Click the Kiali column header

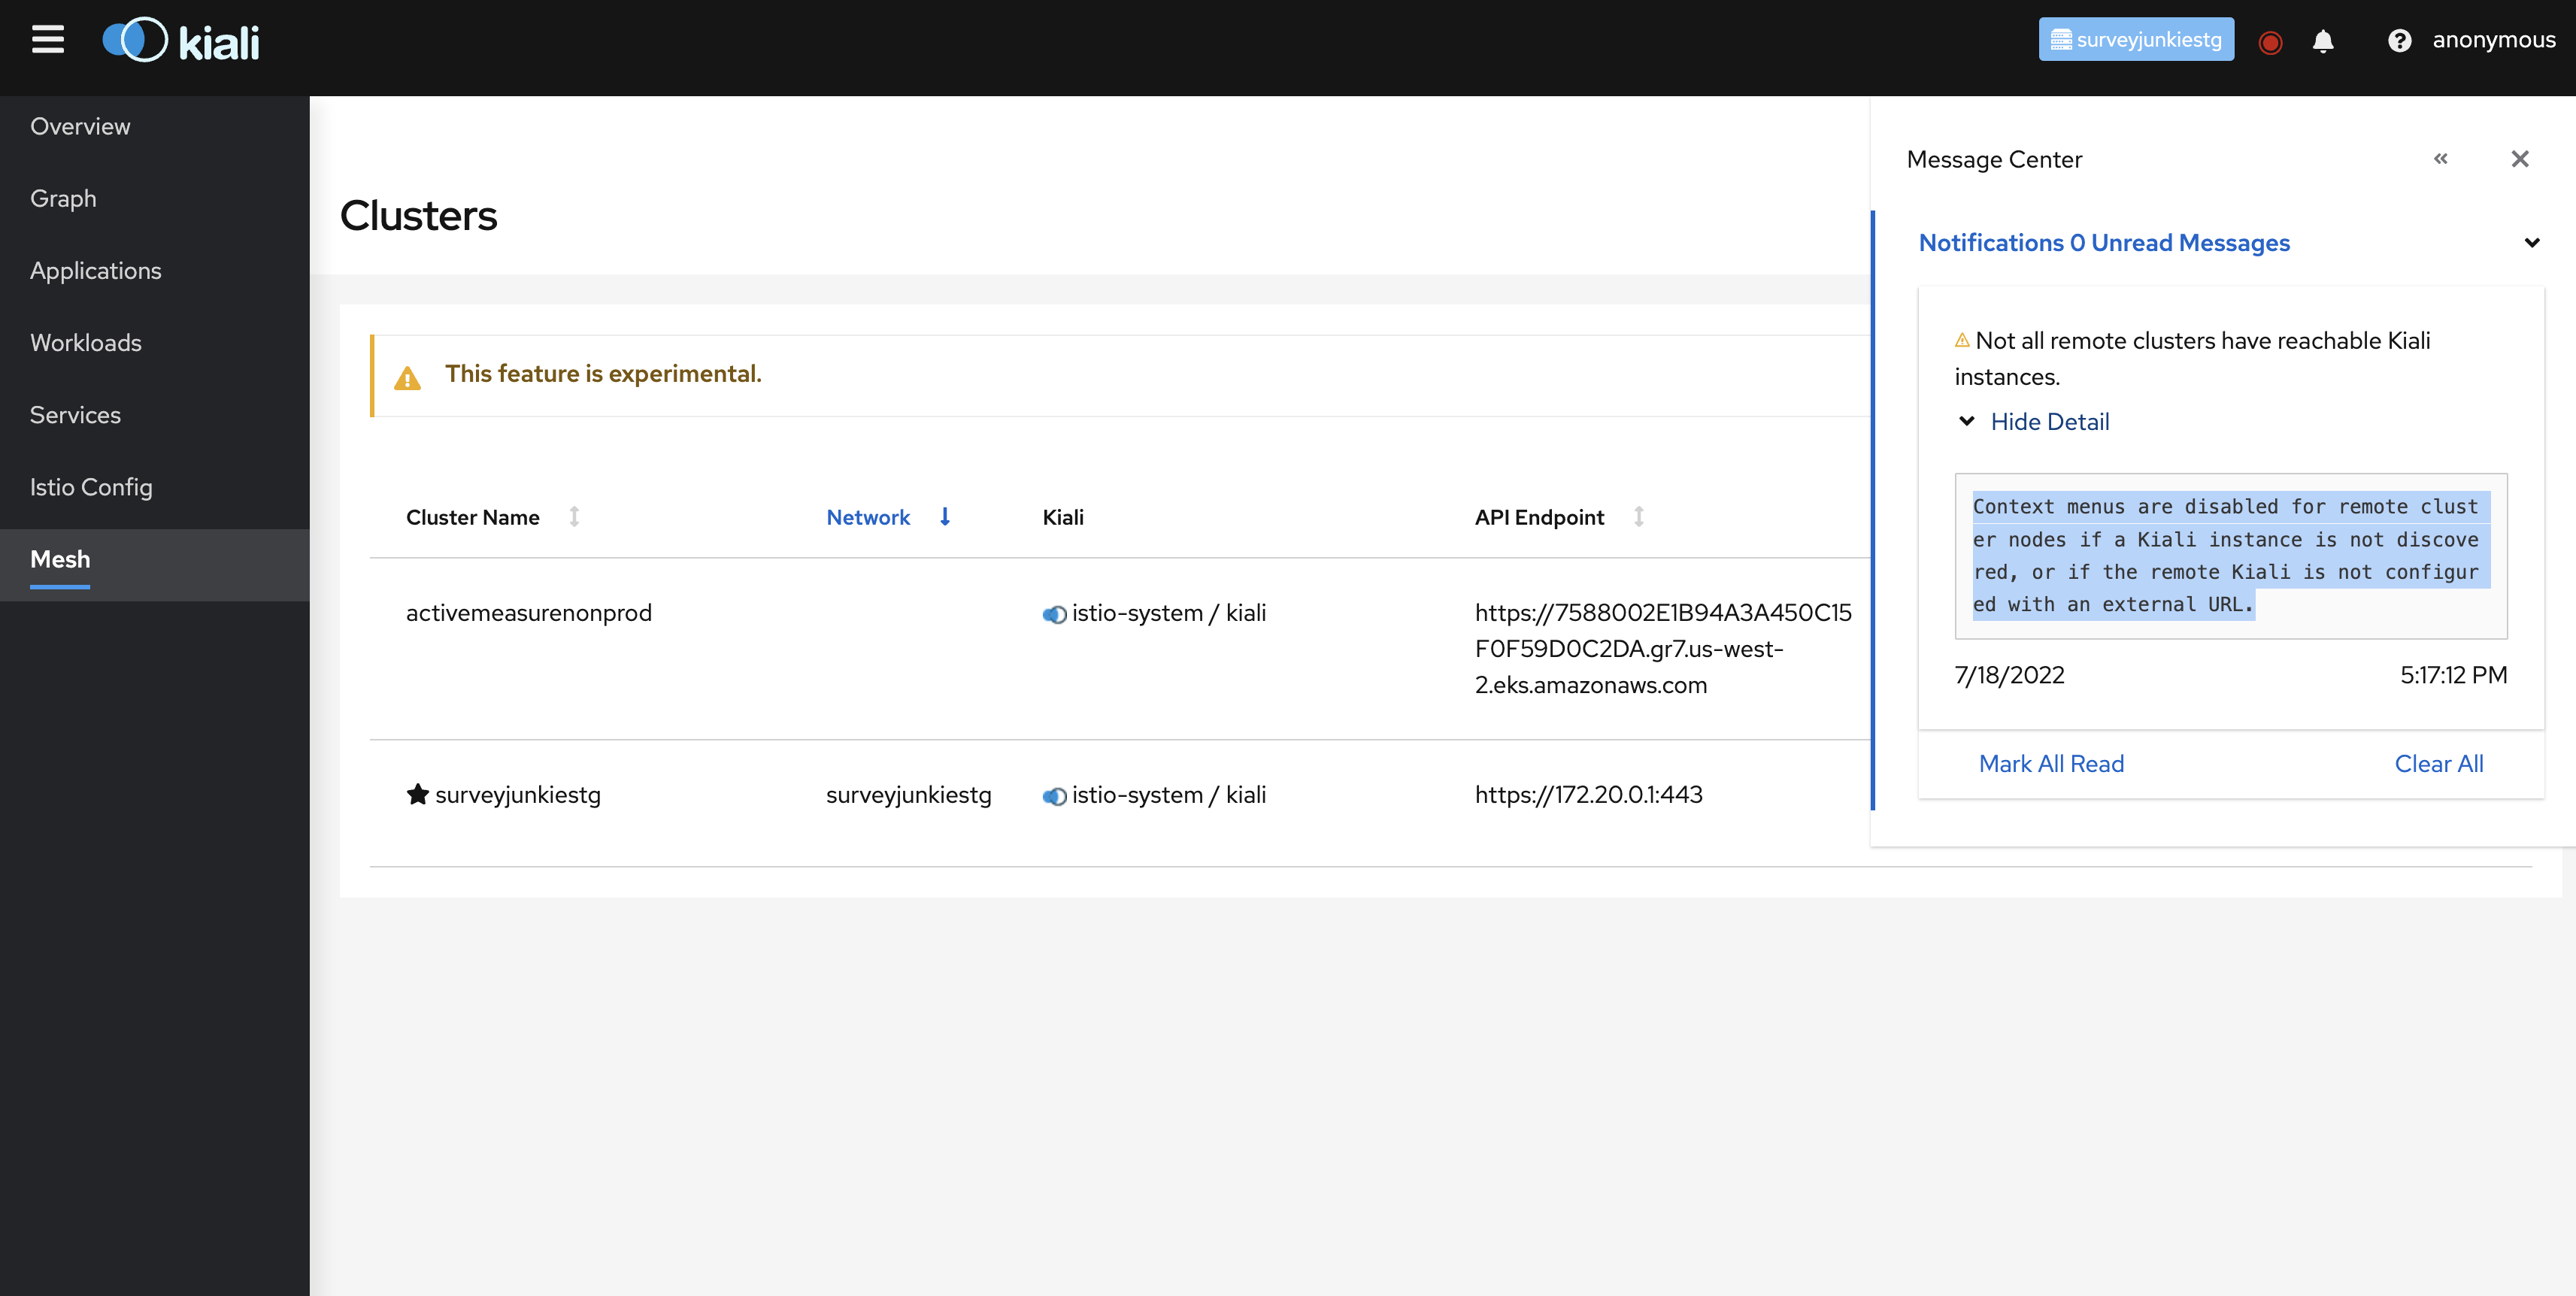pos(1062,517)
